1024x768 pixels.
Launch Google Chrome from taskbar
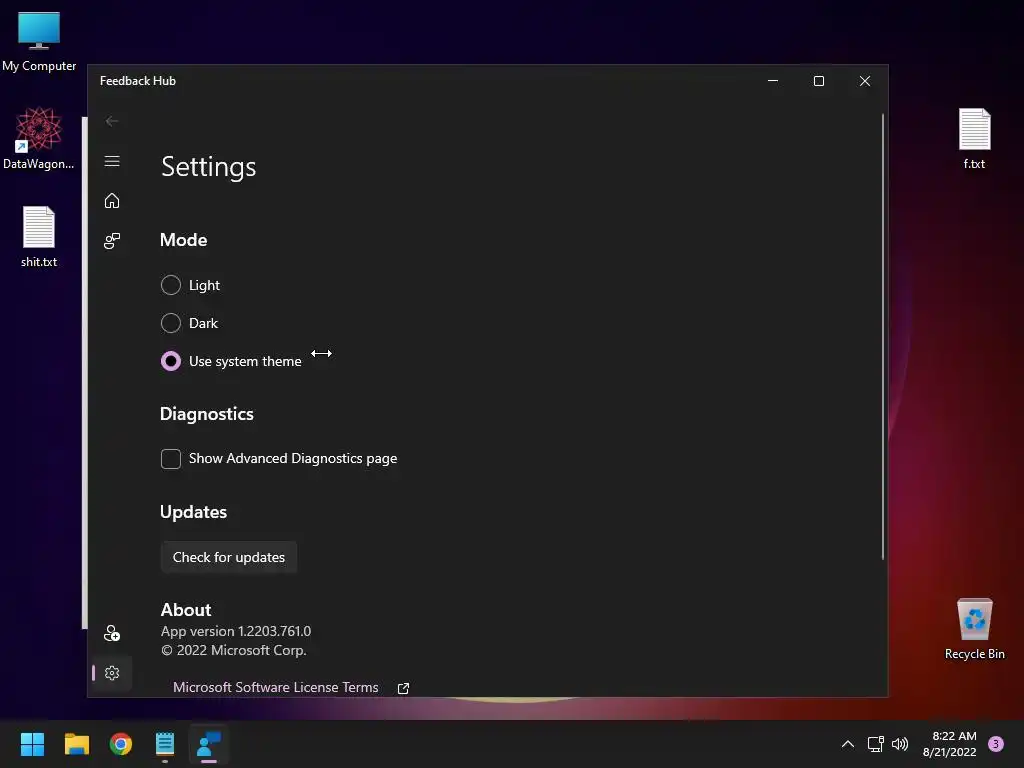[x=121, y=744]
